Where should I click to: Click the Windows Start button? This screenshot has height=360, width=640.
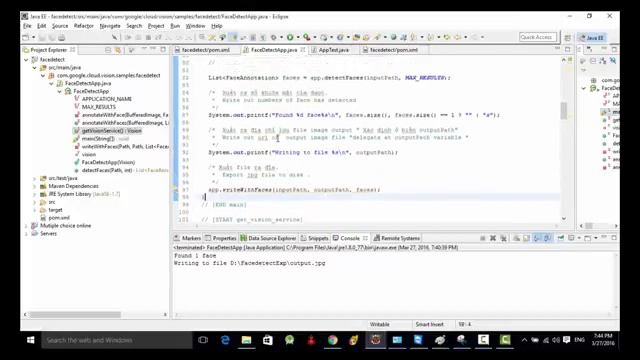(x=31, y=340)
